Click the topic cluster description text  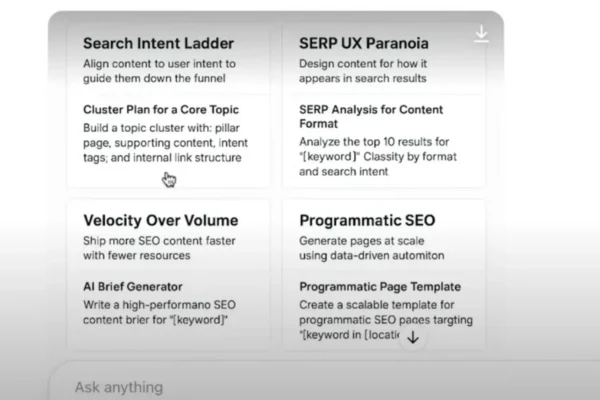[165, 143]
